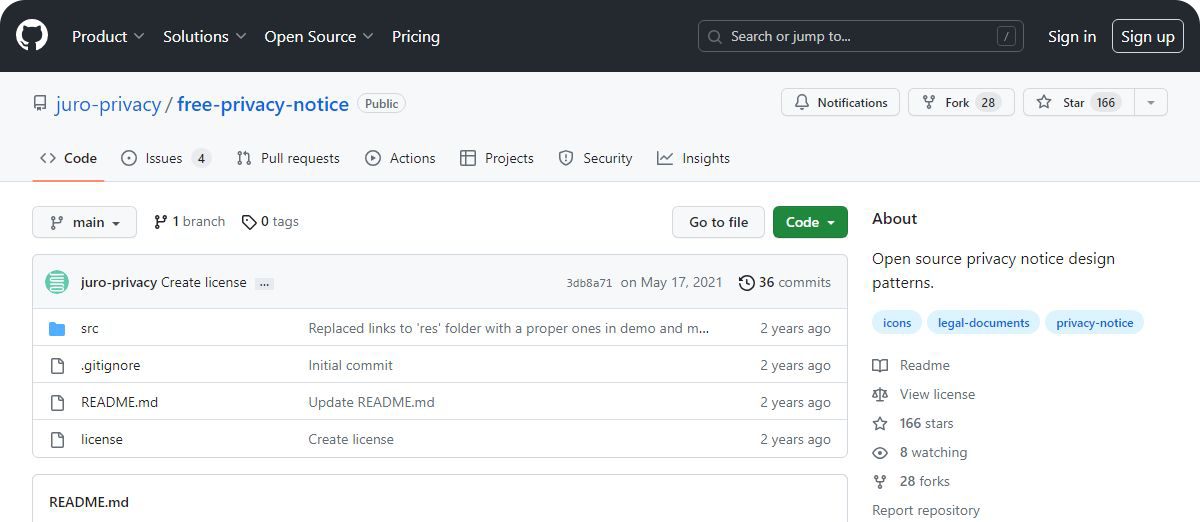Switch to the Projects tab
The image size is (1200, 522).
tap(497, 158)
